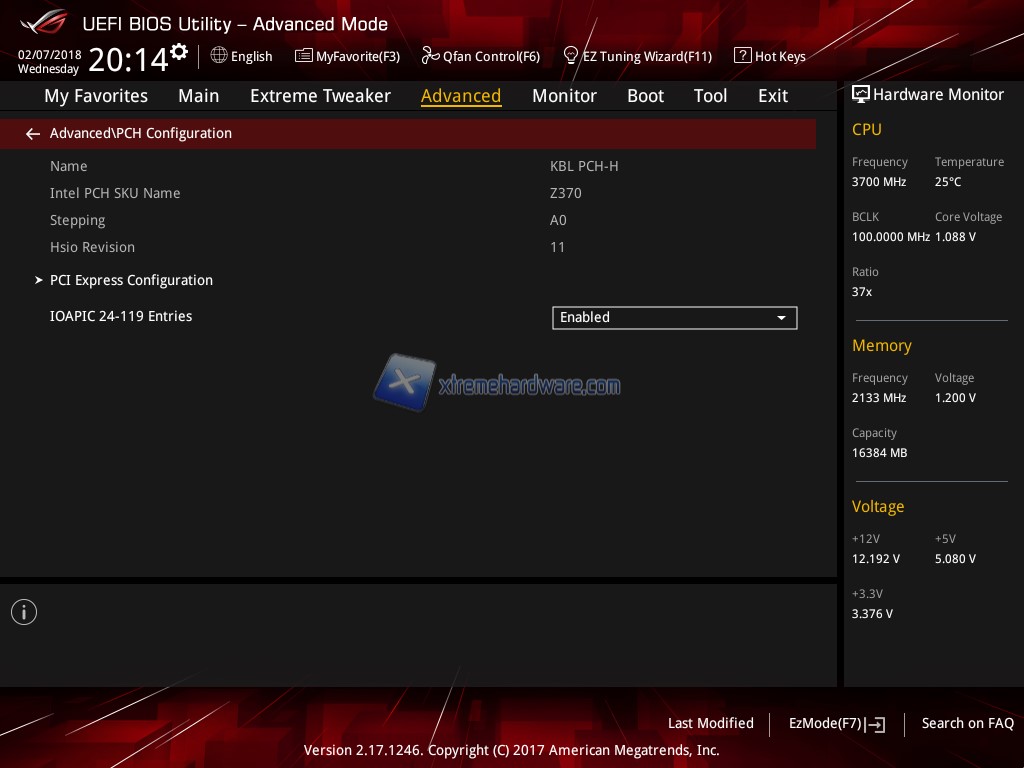Open the IOAPIC 24-119 Entries dropdown
The height and width of the screenshot is (768, 1024).
[x=674, y=317]
